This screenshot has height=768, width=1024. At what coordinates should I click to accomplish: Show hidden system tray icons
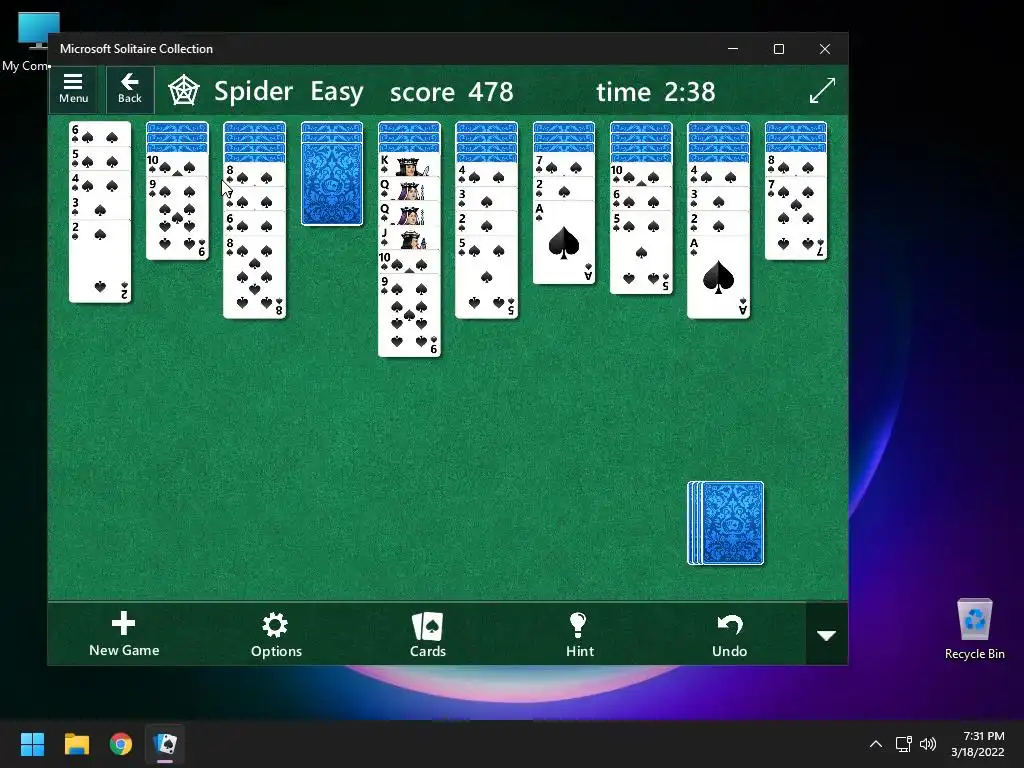point(876,744)
